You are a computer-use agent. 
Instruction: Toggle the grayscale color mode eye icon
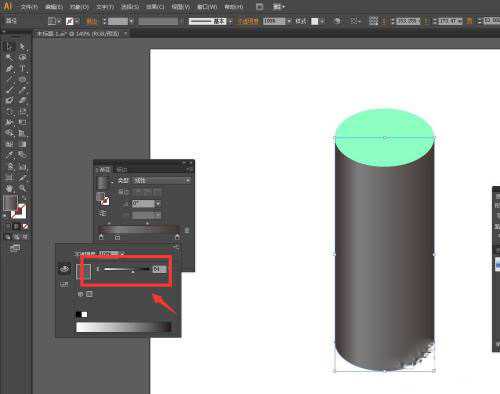click(x=64, y=269)
